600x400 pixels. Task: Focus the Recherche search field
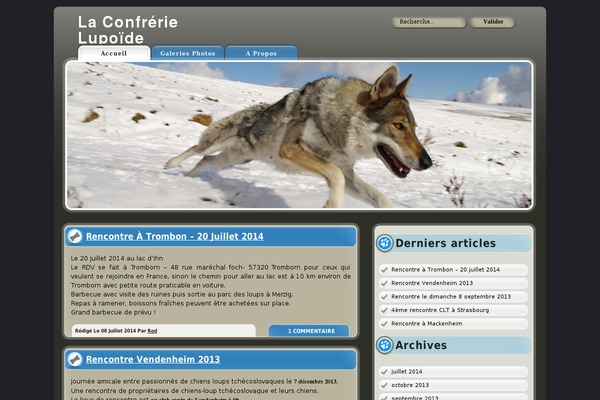click(x=429, y=22)
